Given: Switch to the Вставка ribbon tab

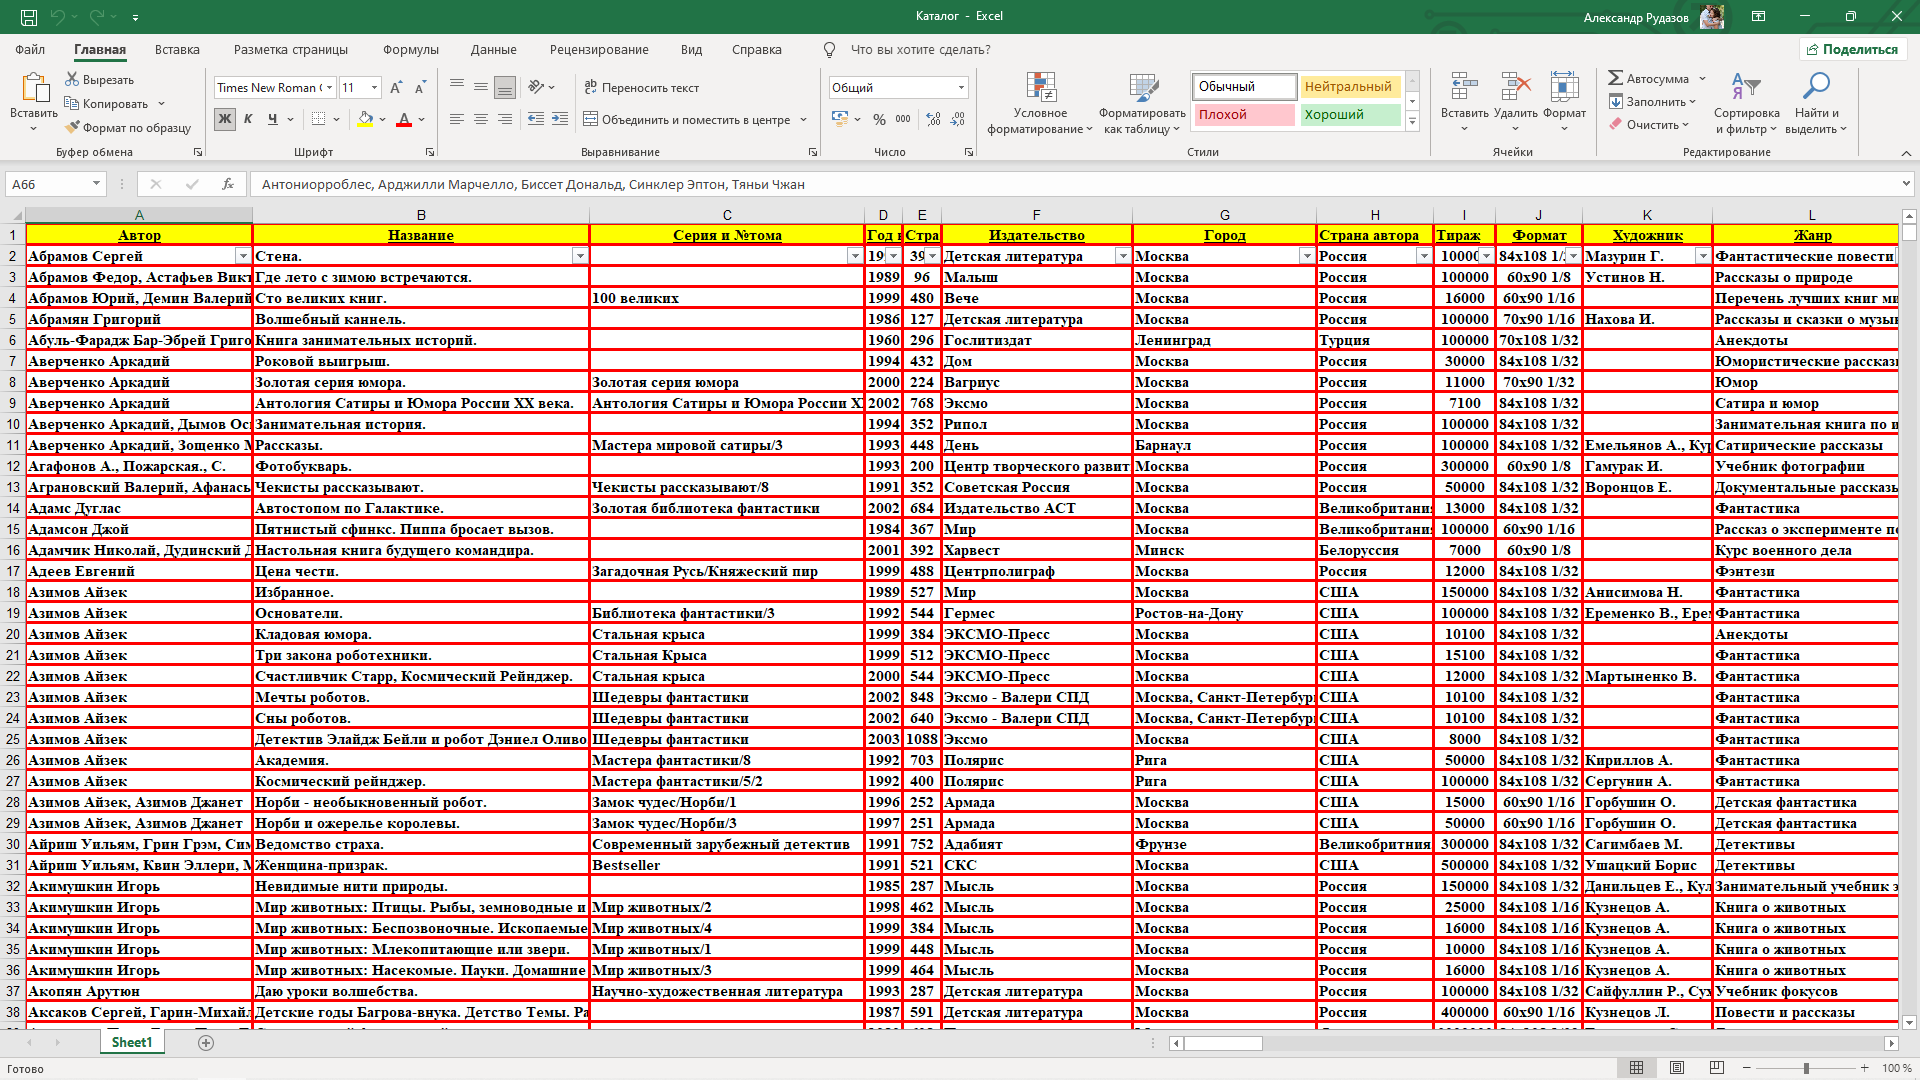Looking at the screenshot, I should pos(177,50).
